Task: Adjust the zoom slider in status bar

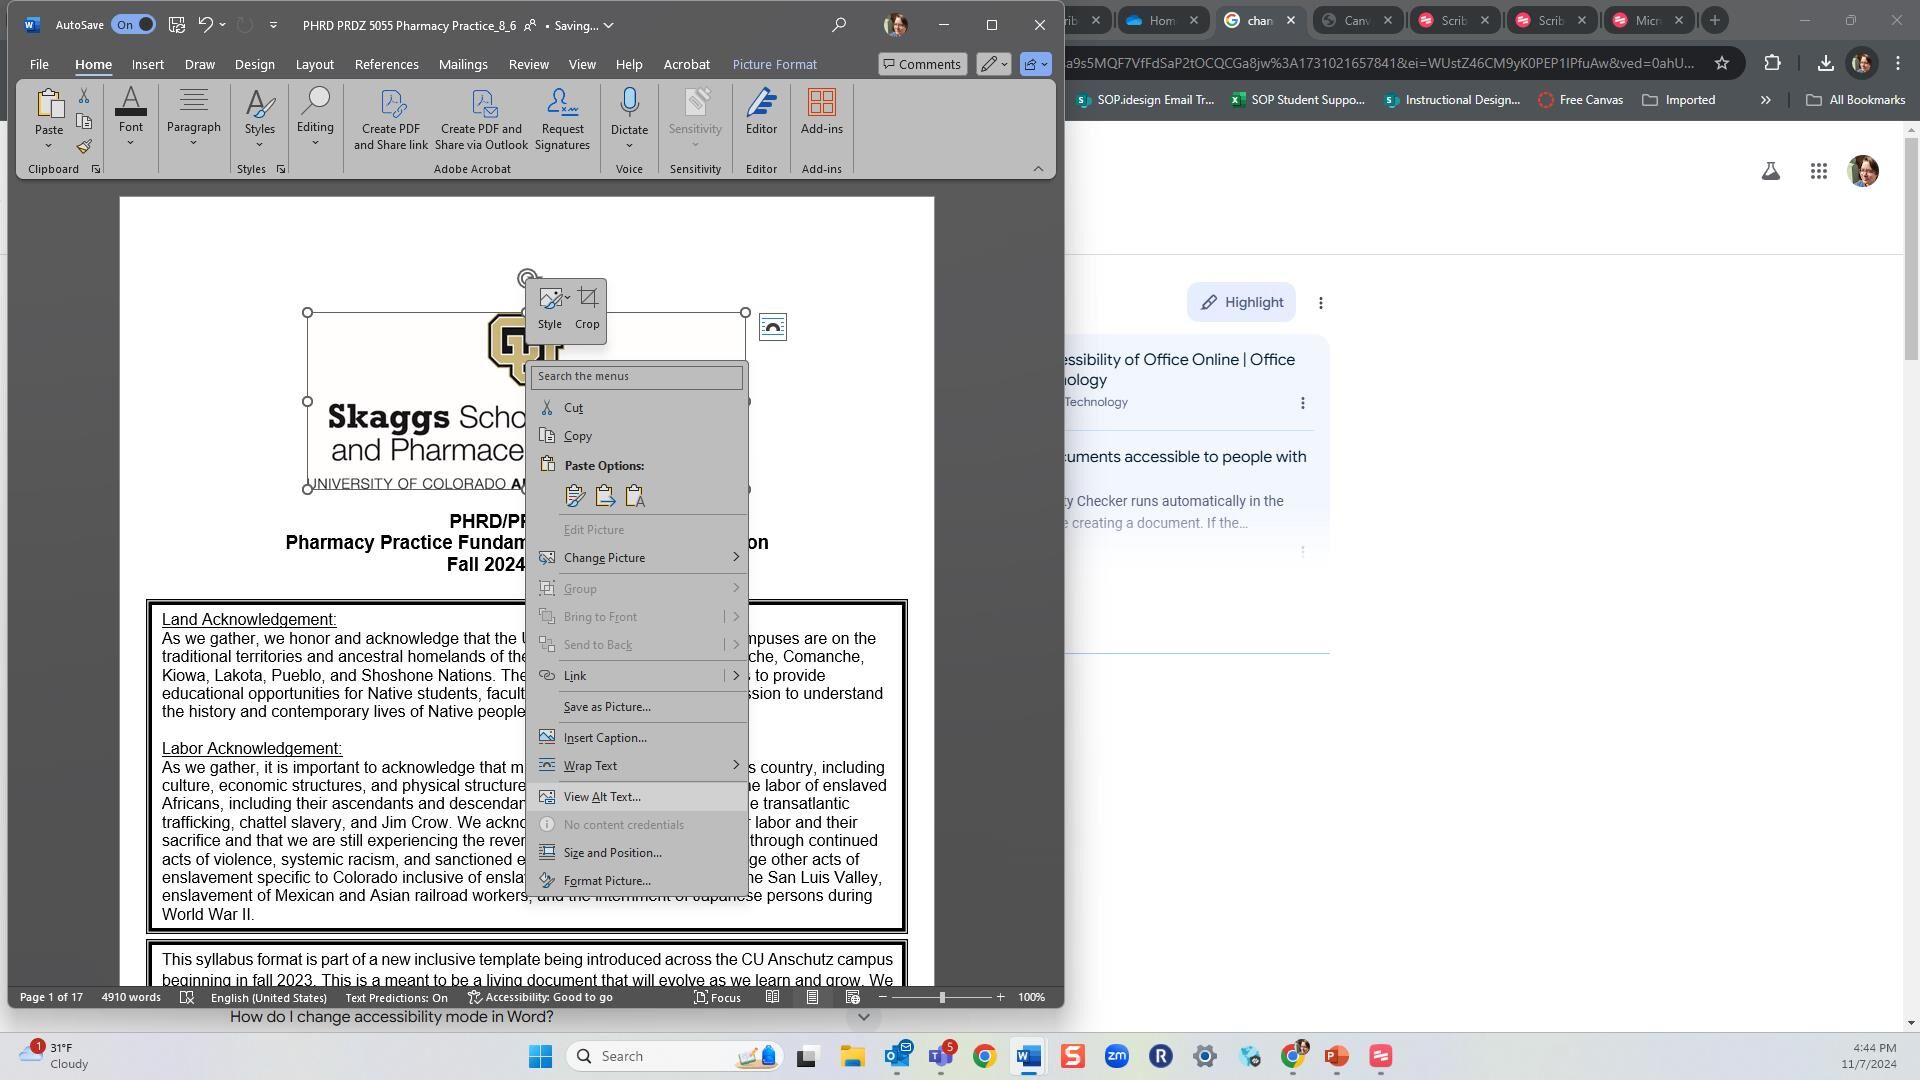Action: (941, 997)
